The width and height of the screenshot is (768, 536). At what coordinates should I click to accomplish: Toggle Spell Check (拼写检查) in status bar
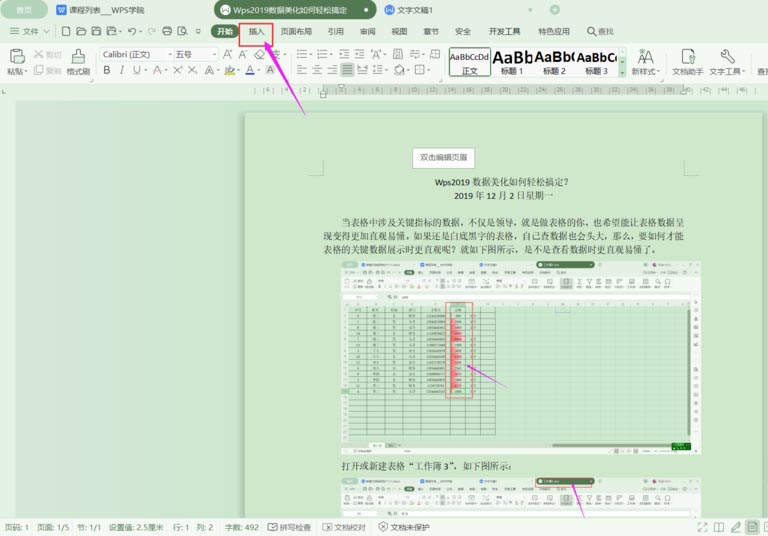[x=289, y=527]
